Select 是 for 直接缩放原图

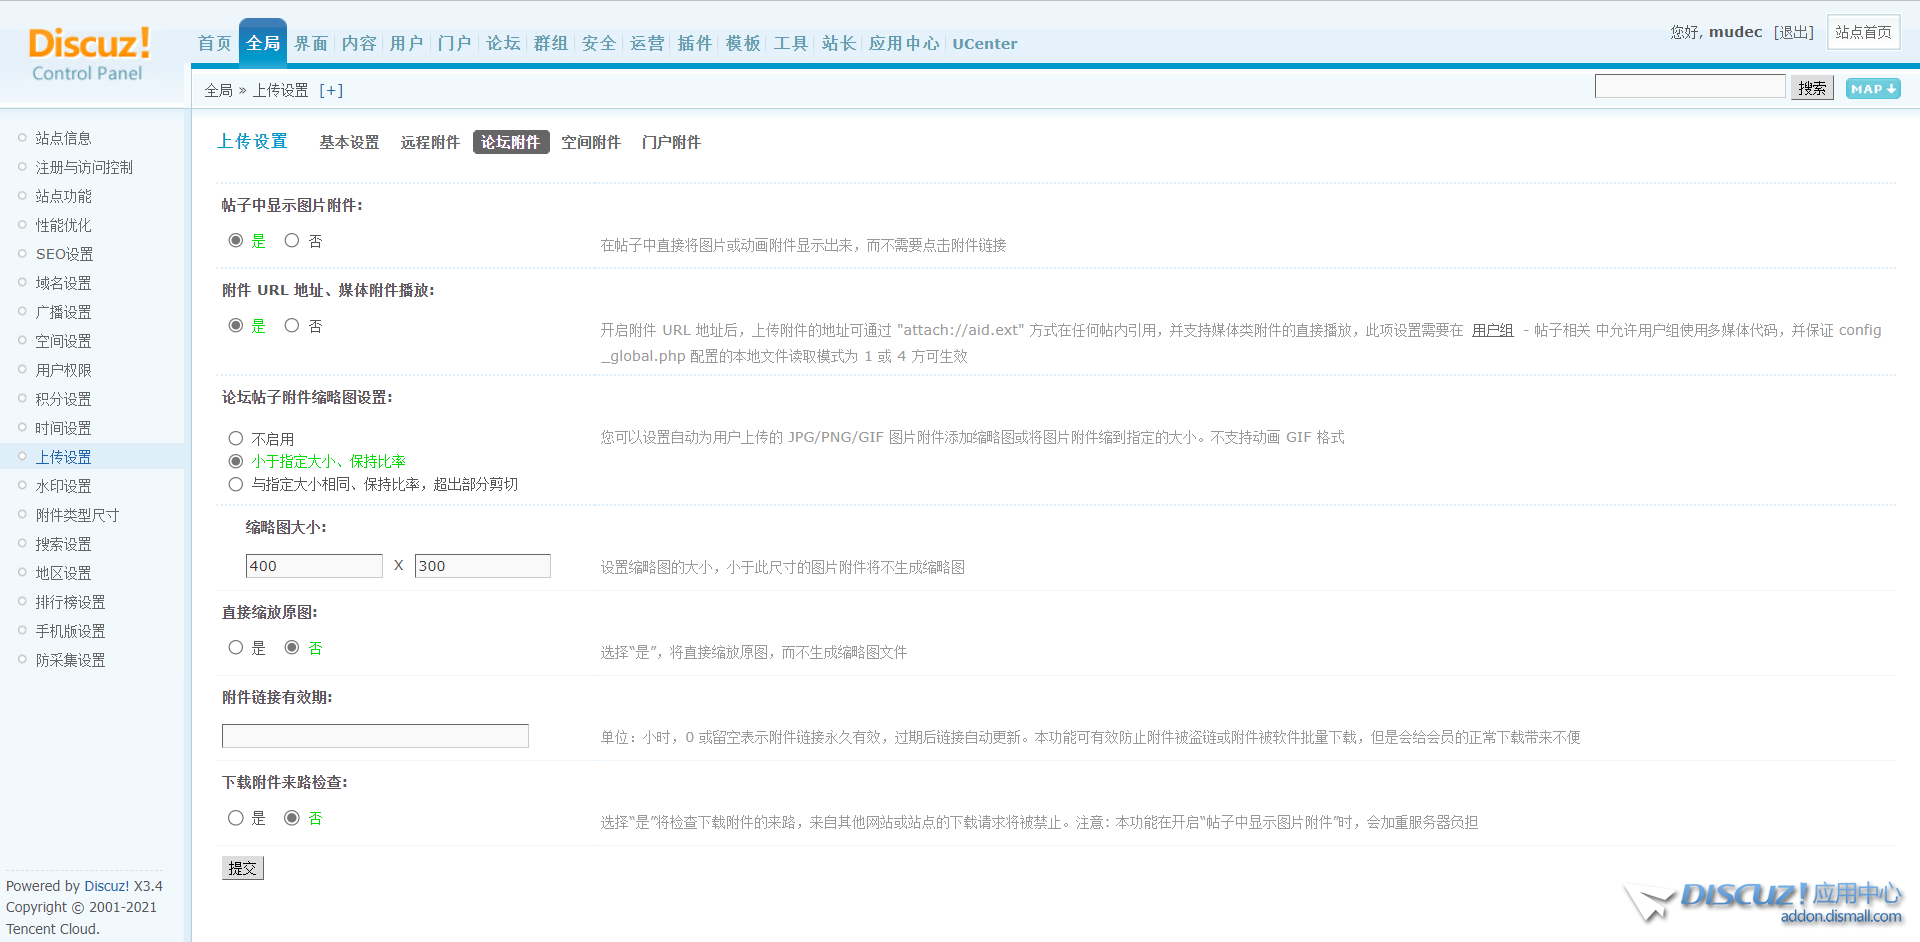(236, 648)
